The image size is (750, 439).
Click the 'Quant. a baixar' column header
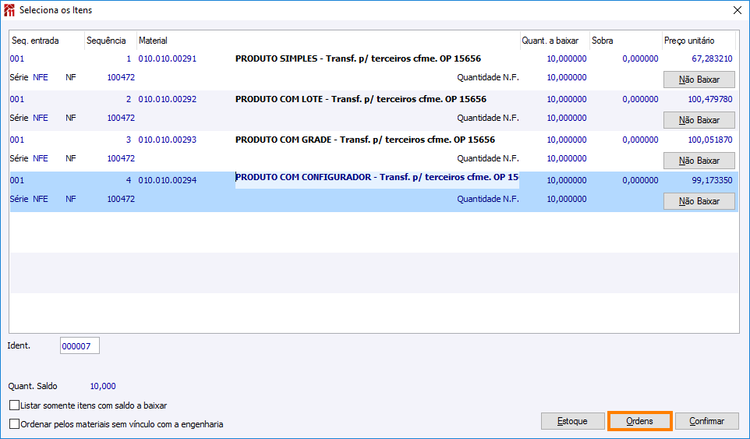554,41
